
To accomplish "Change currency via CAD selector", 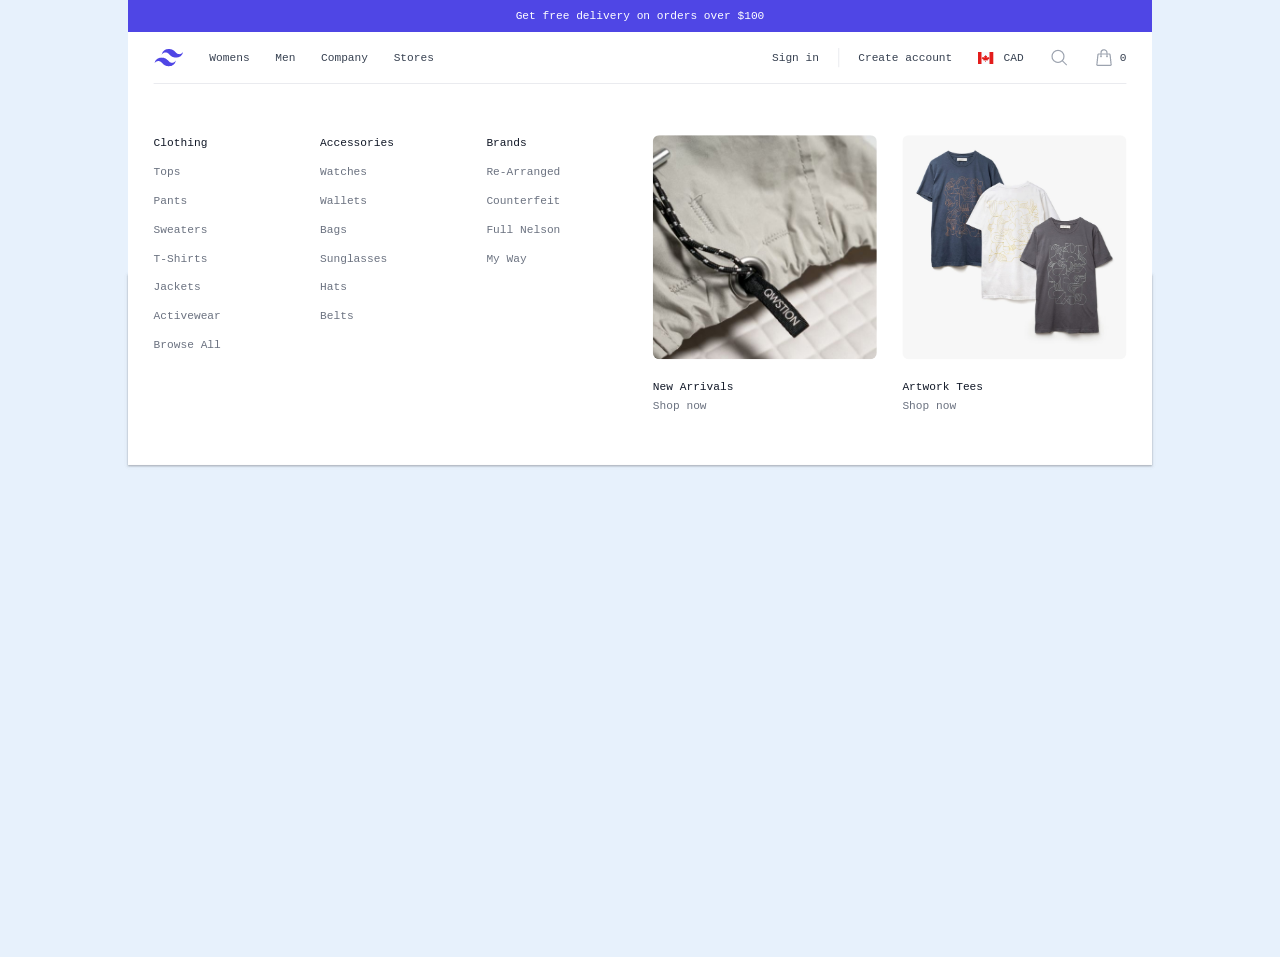I will pyautogui.click(x=1001, y=58).
